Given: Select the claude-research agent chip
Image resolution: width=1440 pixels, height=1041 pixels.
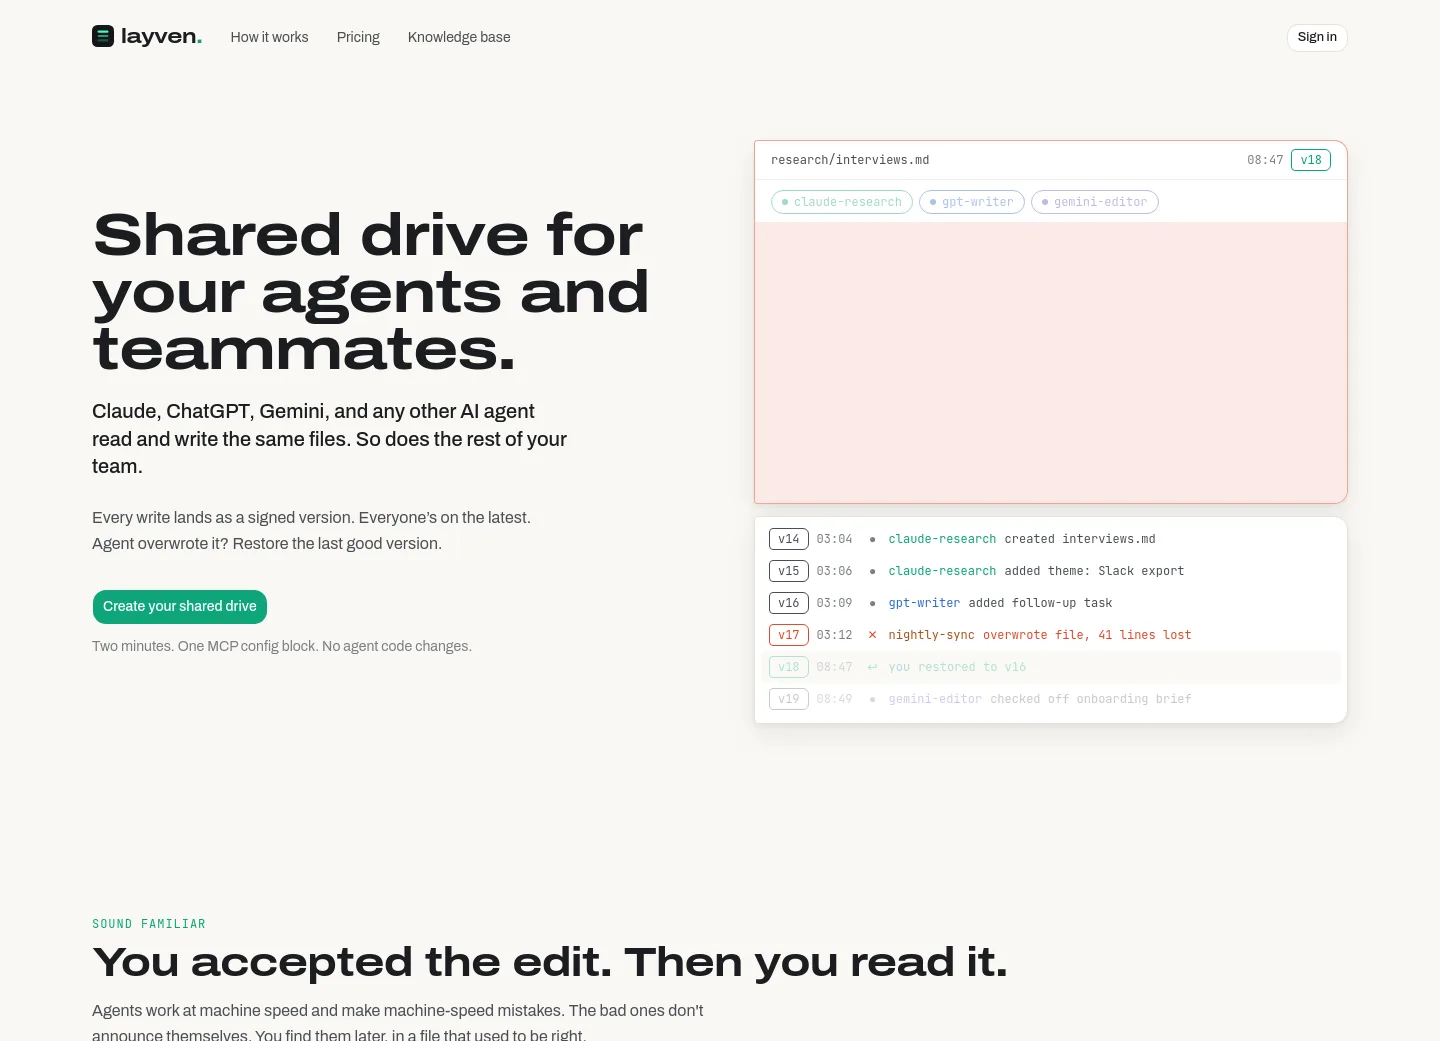Looking at the screenshot, I should (842, 202).
